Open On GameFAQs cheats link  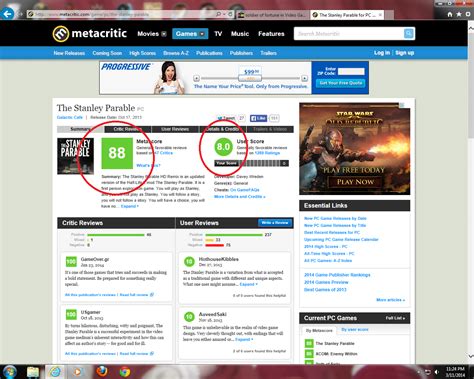[x=244, y=190]
